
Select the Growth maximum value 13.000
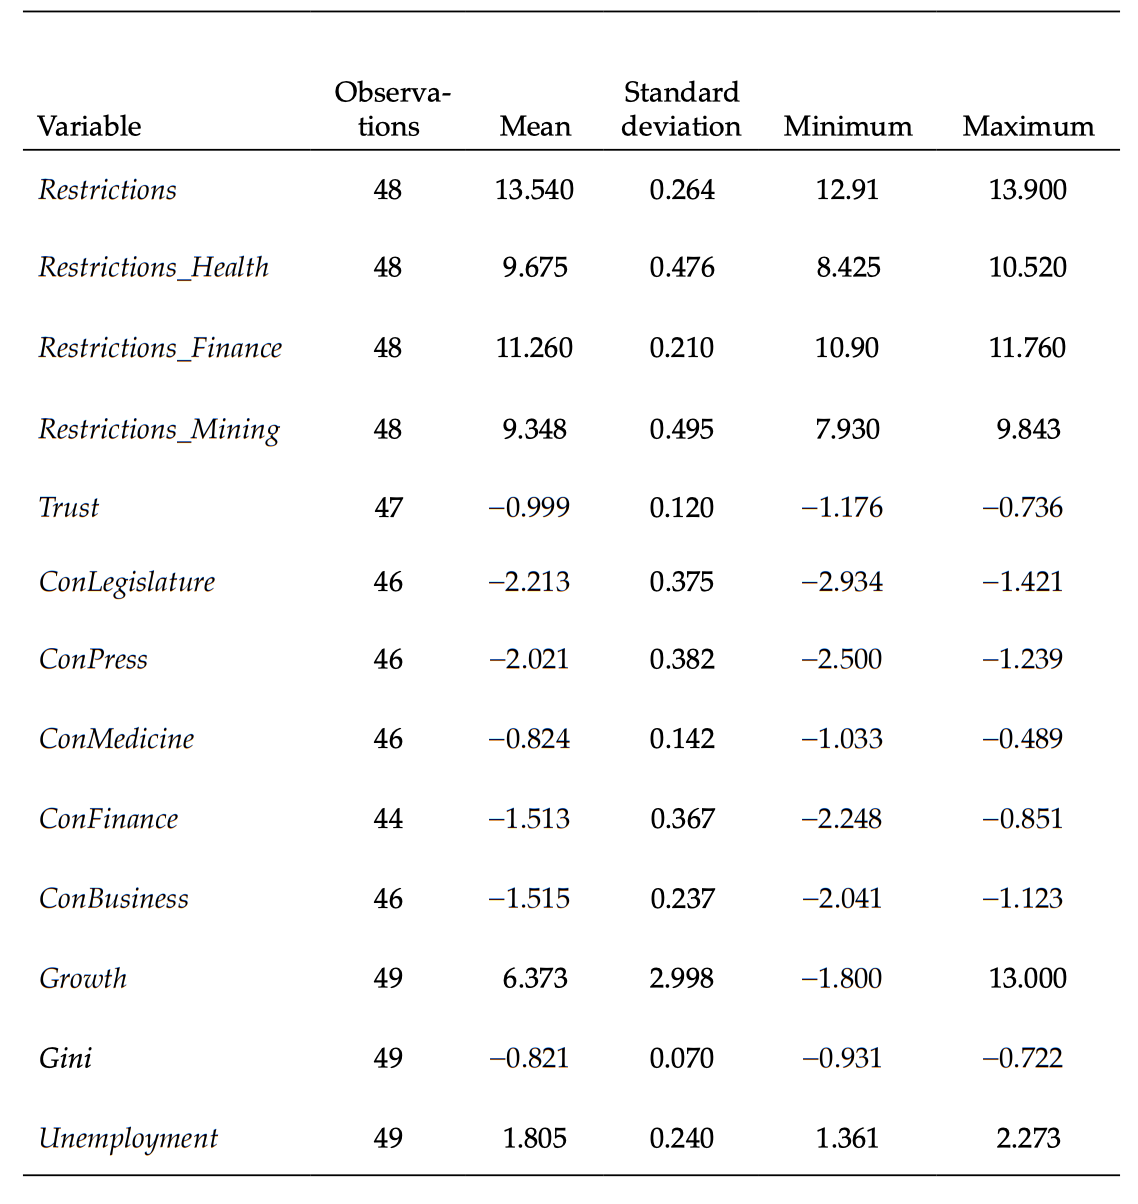click(x=1027, y=977)
